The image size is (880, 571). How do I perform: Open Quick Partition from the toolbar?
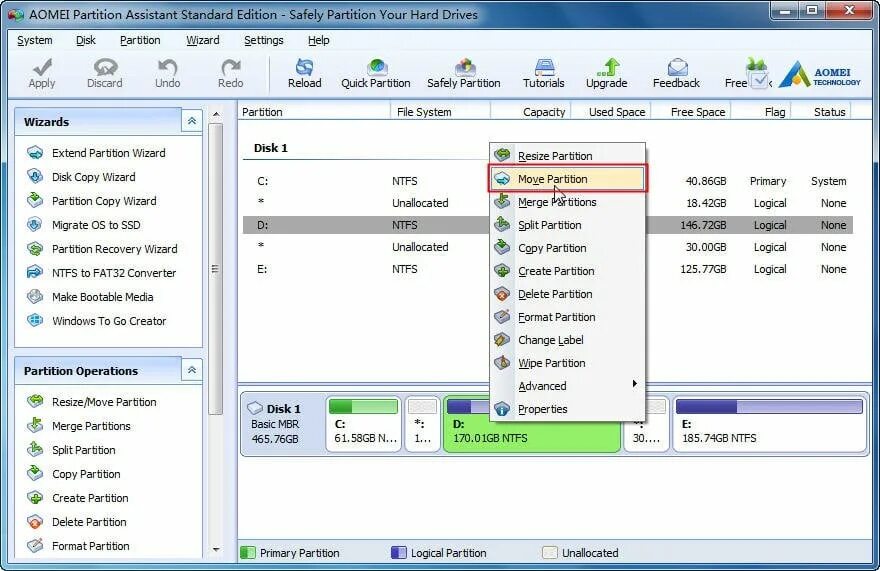[x=375, y=74]
